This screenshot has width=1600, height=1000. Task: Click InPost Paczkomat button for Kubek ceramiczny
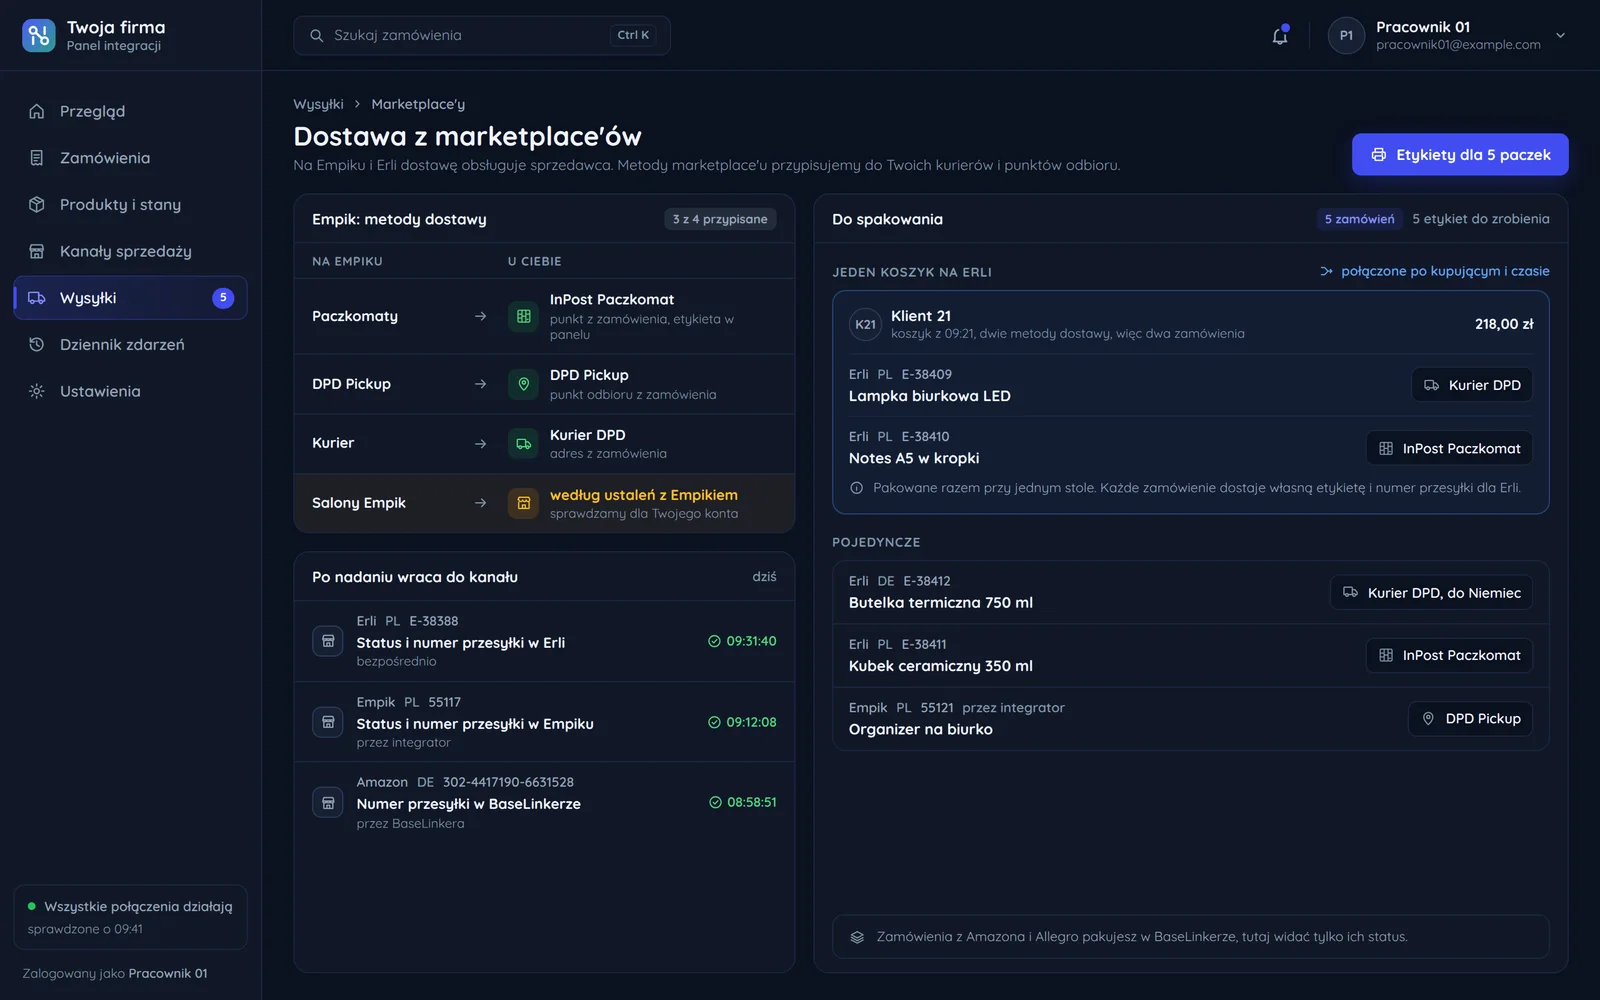1449,655
